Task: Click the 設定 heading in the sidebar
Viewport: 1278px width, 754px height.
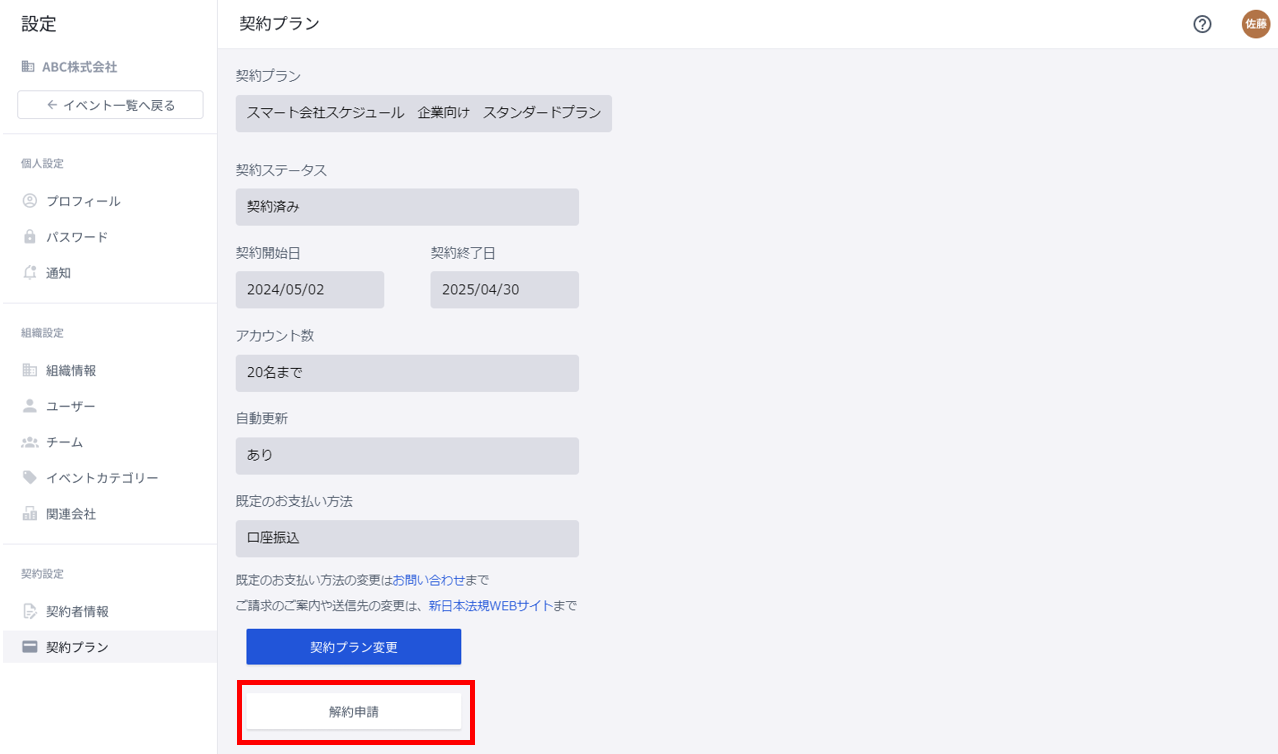Action: (39, 24)
